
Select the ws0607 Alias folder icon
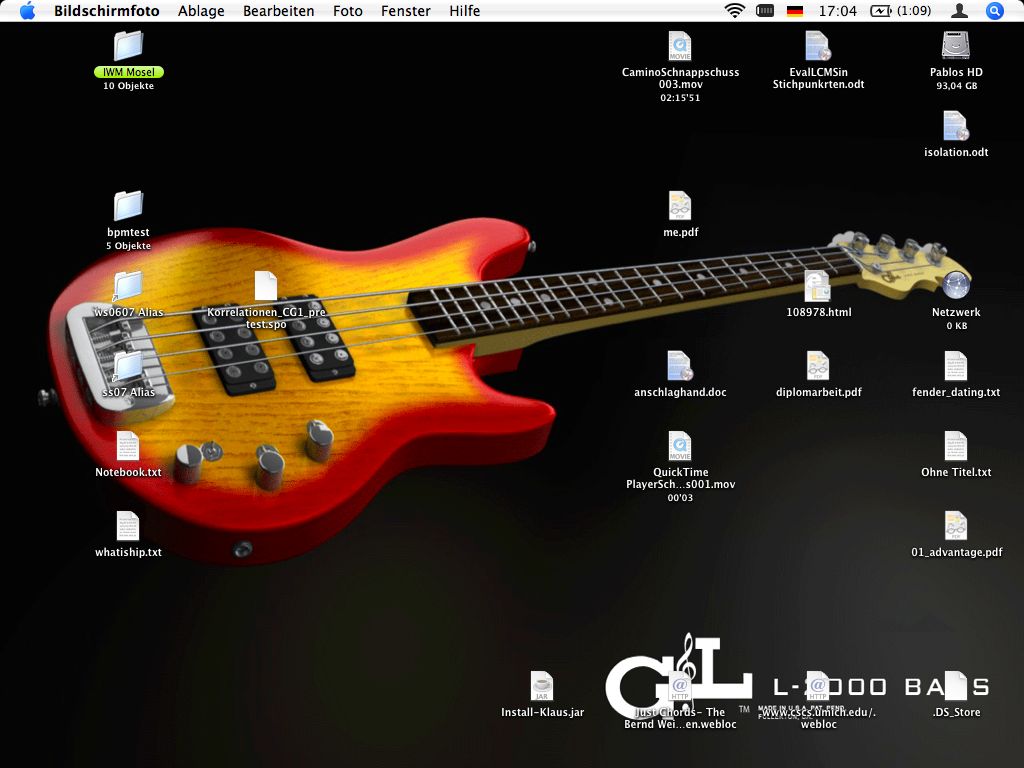click(128, 286)
